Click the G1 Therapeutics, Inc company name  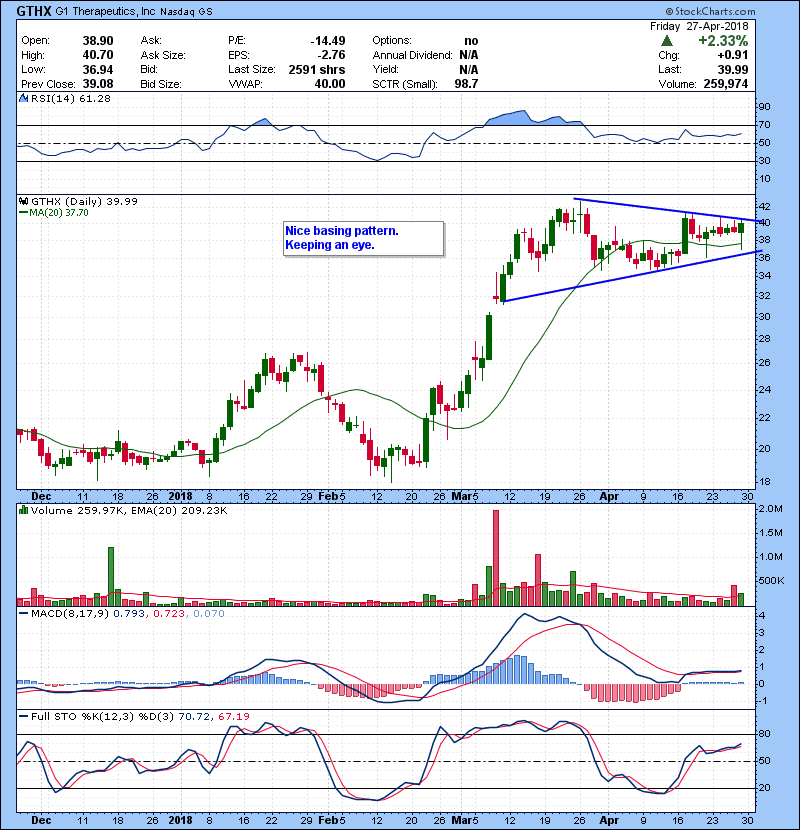pyautogui.click(x=105, y=12)
